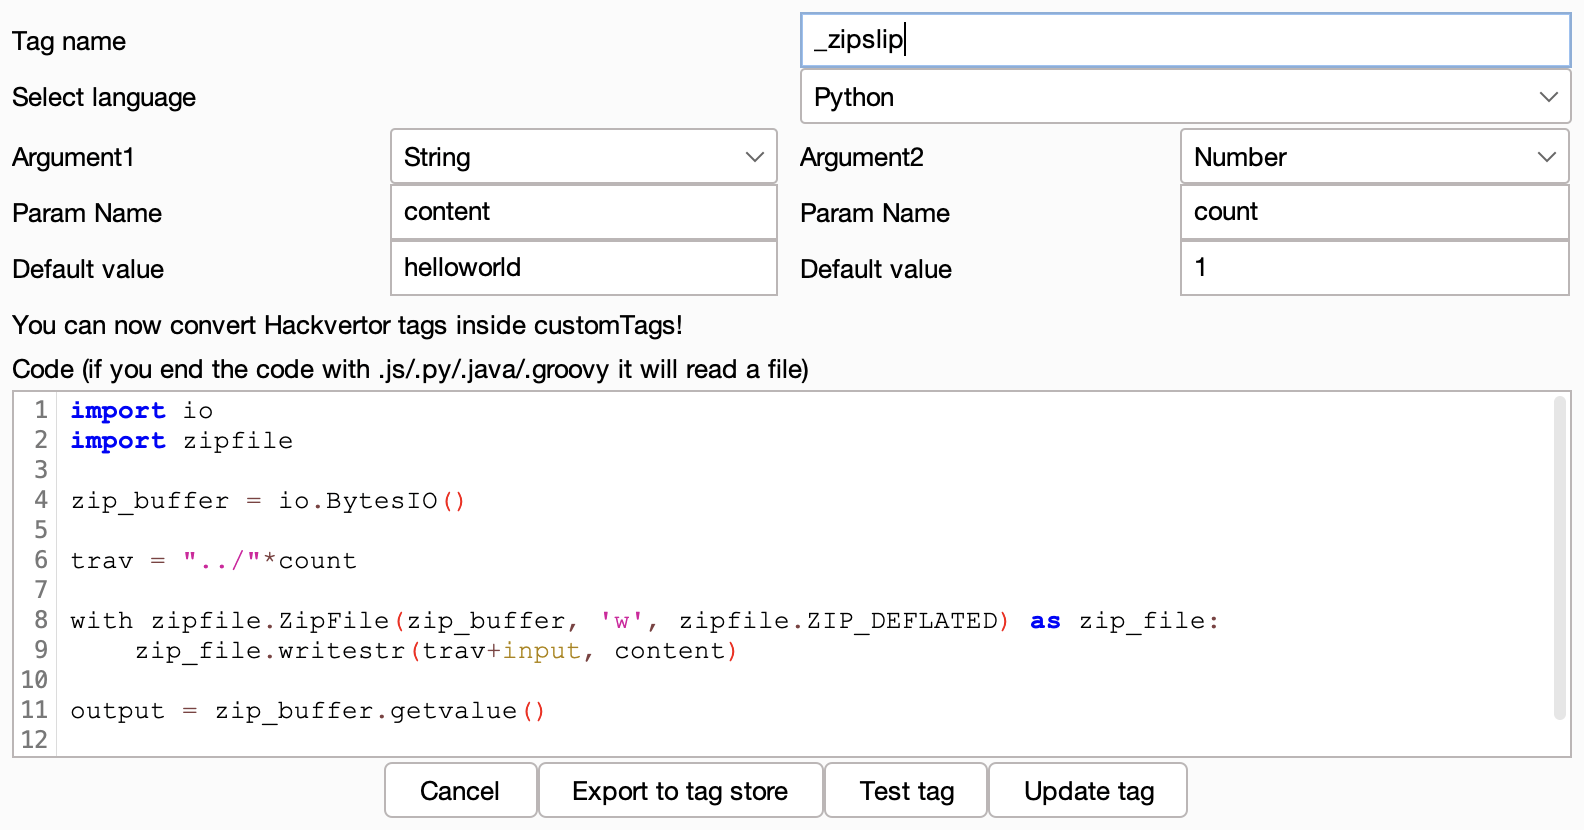This screenshot has width=1584, height=830.
Task: Place cursor on the 'trav' assignment line
Action: pyautogui.click(x=214, y=561)
